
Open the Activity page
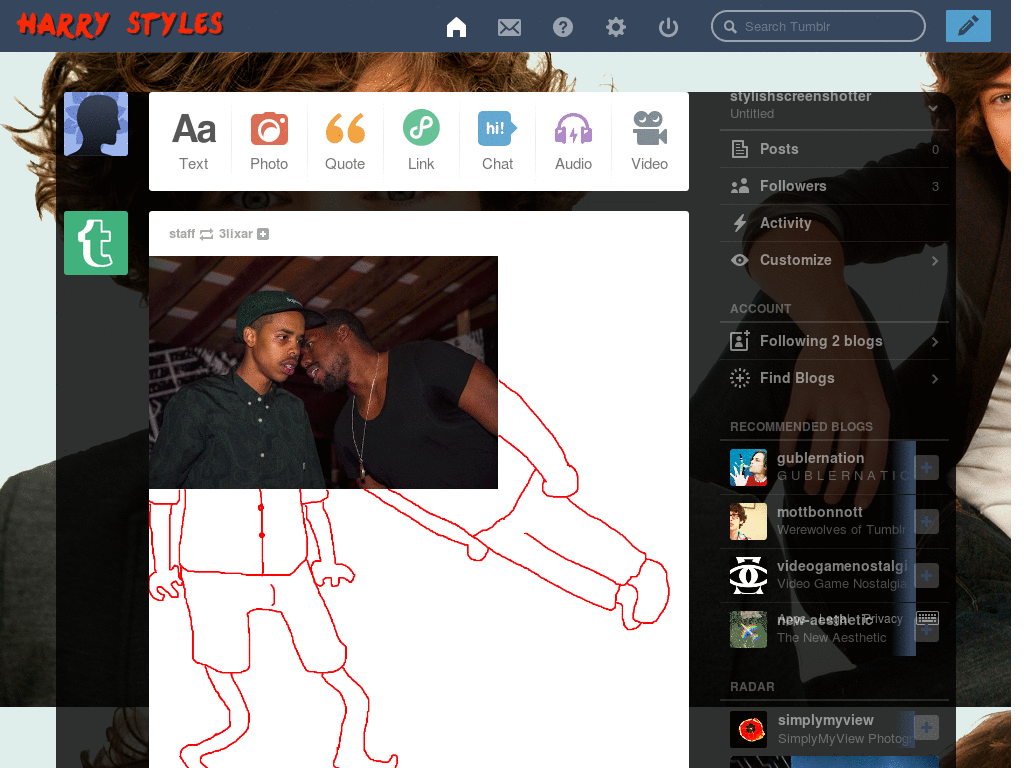(x=834, y=223)
